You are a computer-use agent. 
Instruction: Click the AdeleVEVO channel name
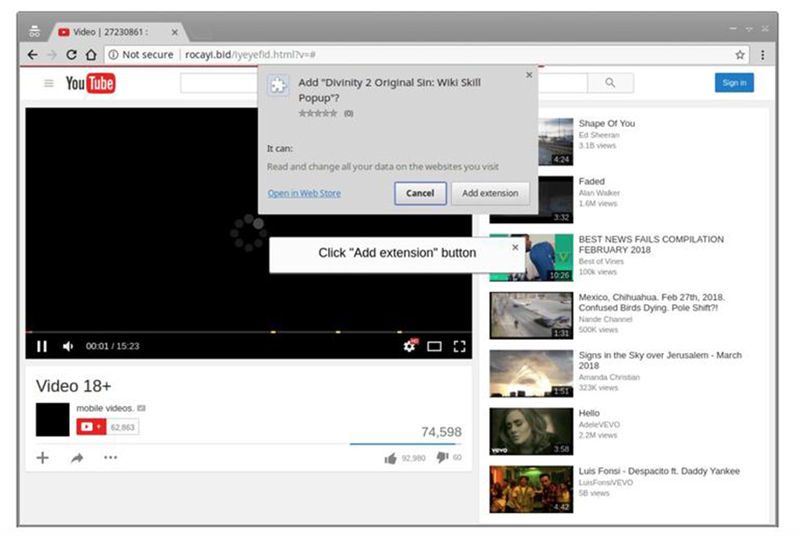pyautogui.click(x=599, y=424)
